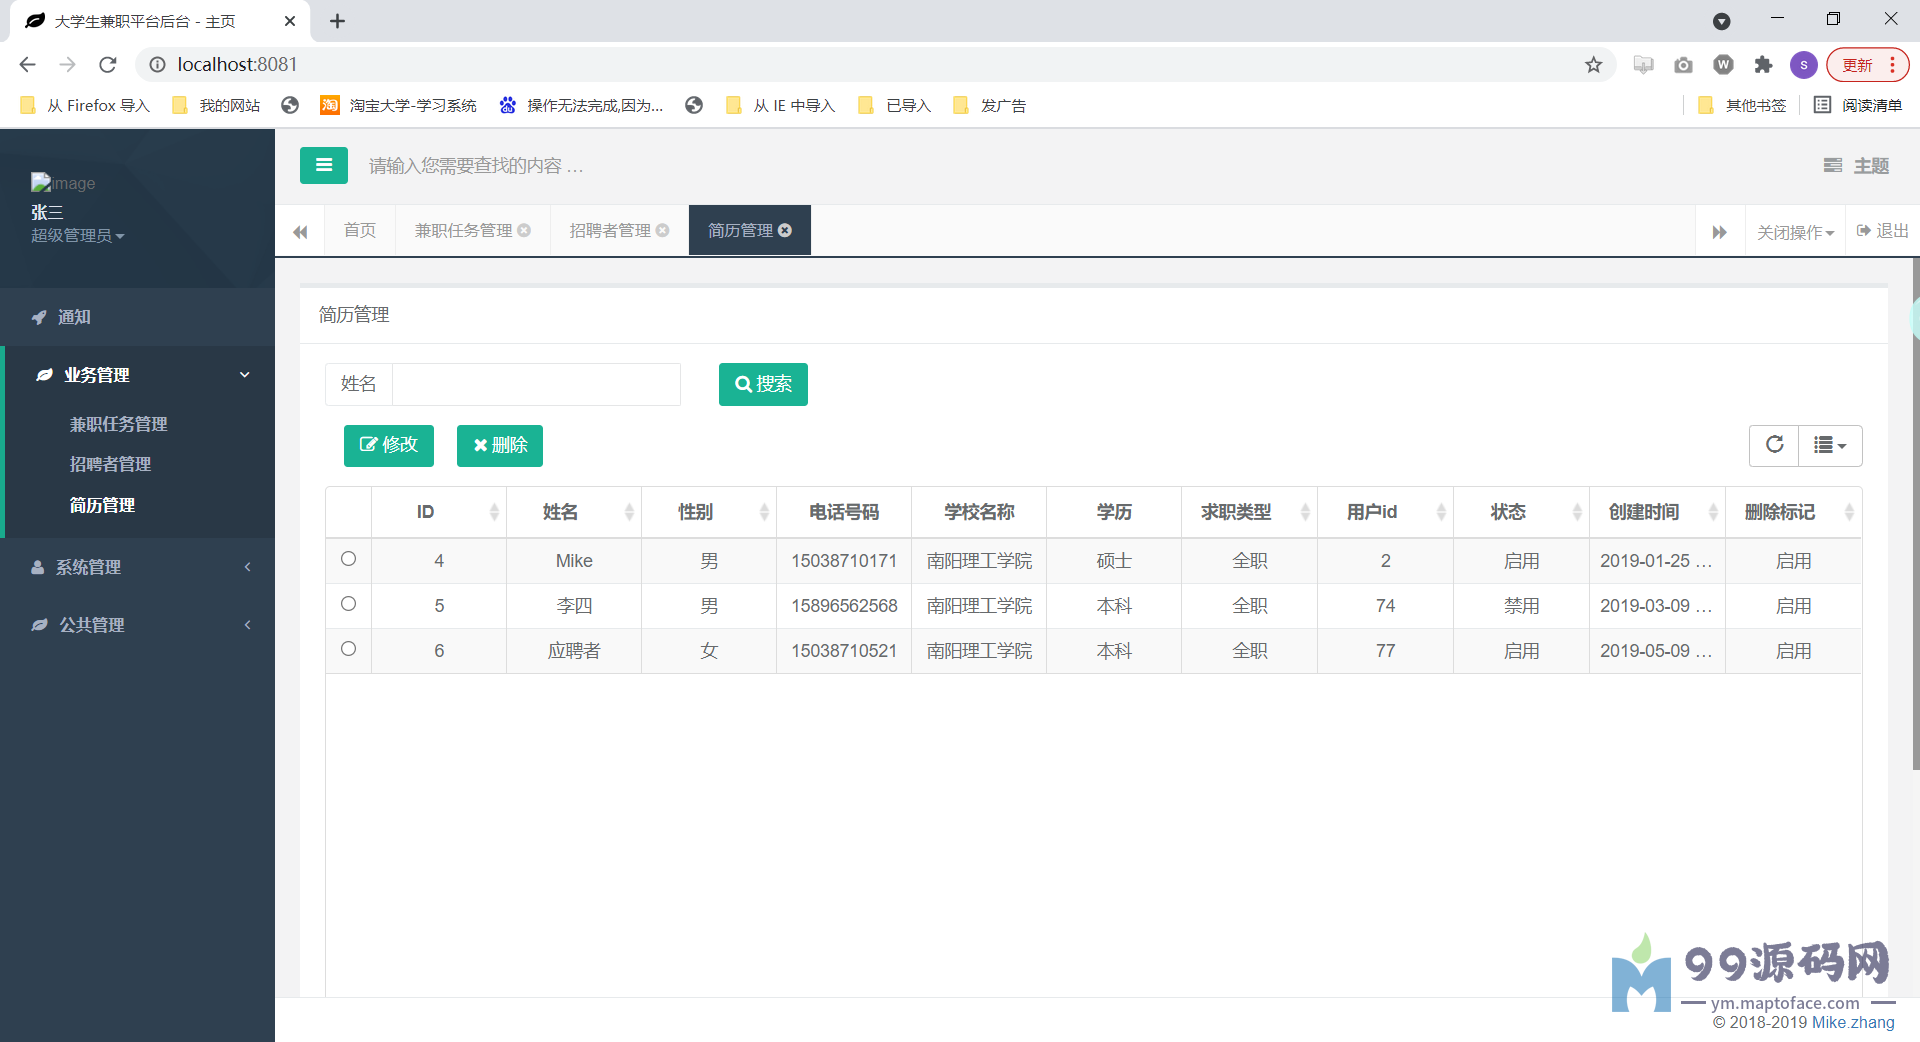The image size is (1920, 1042).
Task: Click the camera screenshot extension icon
Action: 1683,65
